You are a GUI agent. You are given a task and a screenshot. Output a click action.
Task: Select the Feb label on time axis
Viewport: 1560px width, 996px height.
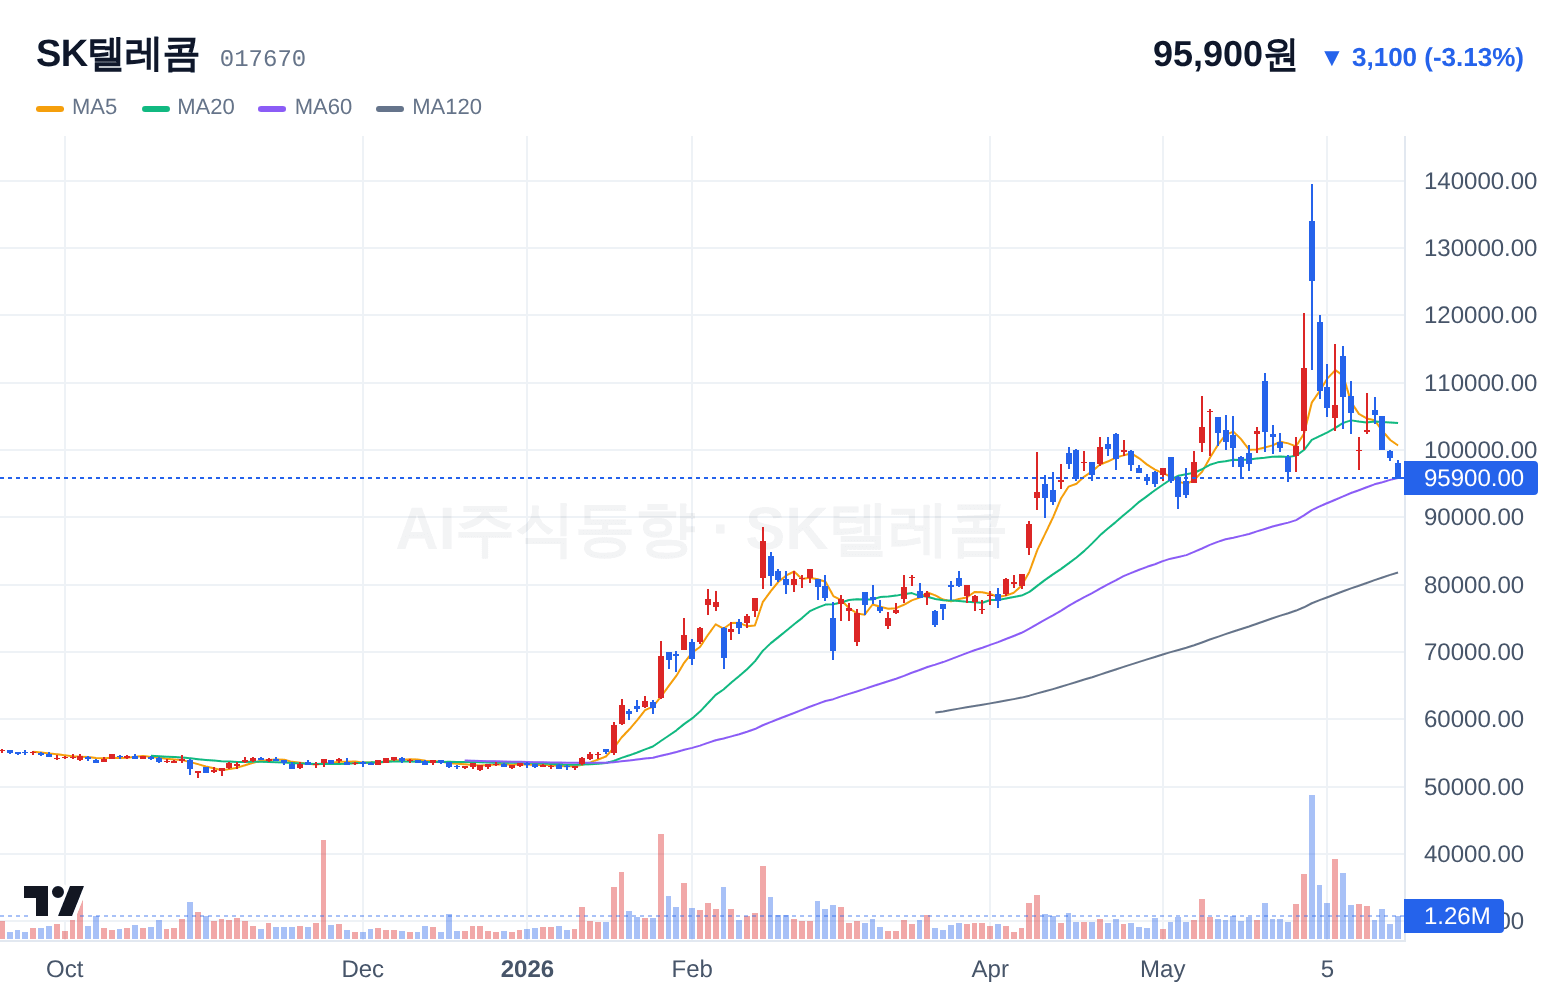(692, 969)
